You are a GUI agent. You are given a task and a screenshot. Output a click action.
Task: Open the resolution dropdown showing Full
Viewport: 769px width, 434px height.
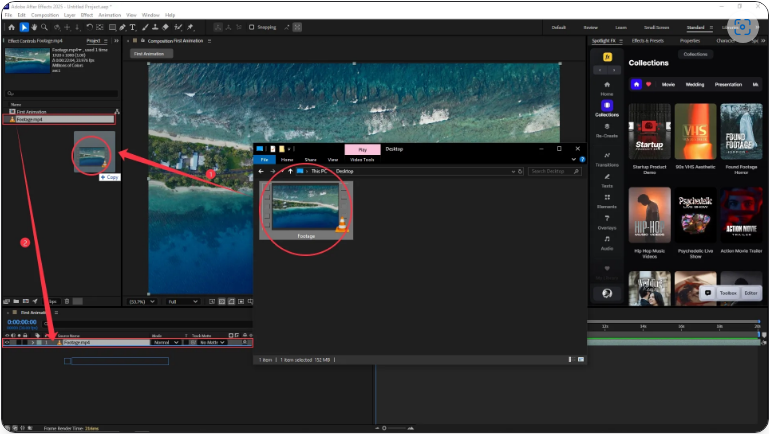pyautogui.click(x=182, y=302)
